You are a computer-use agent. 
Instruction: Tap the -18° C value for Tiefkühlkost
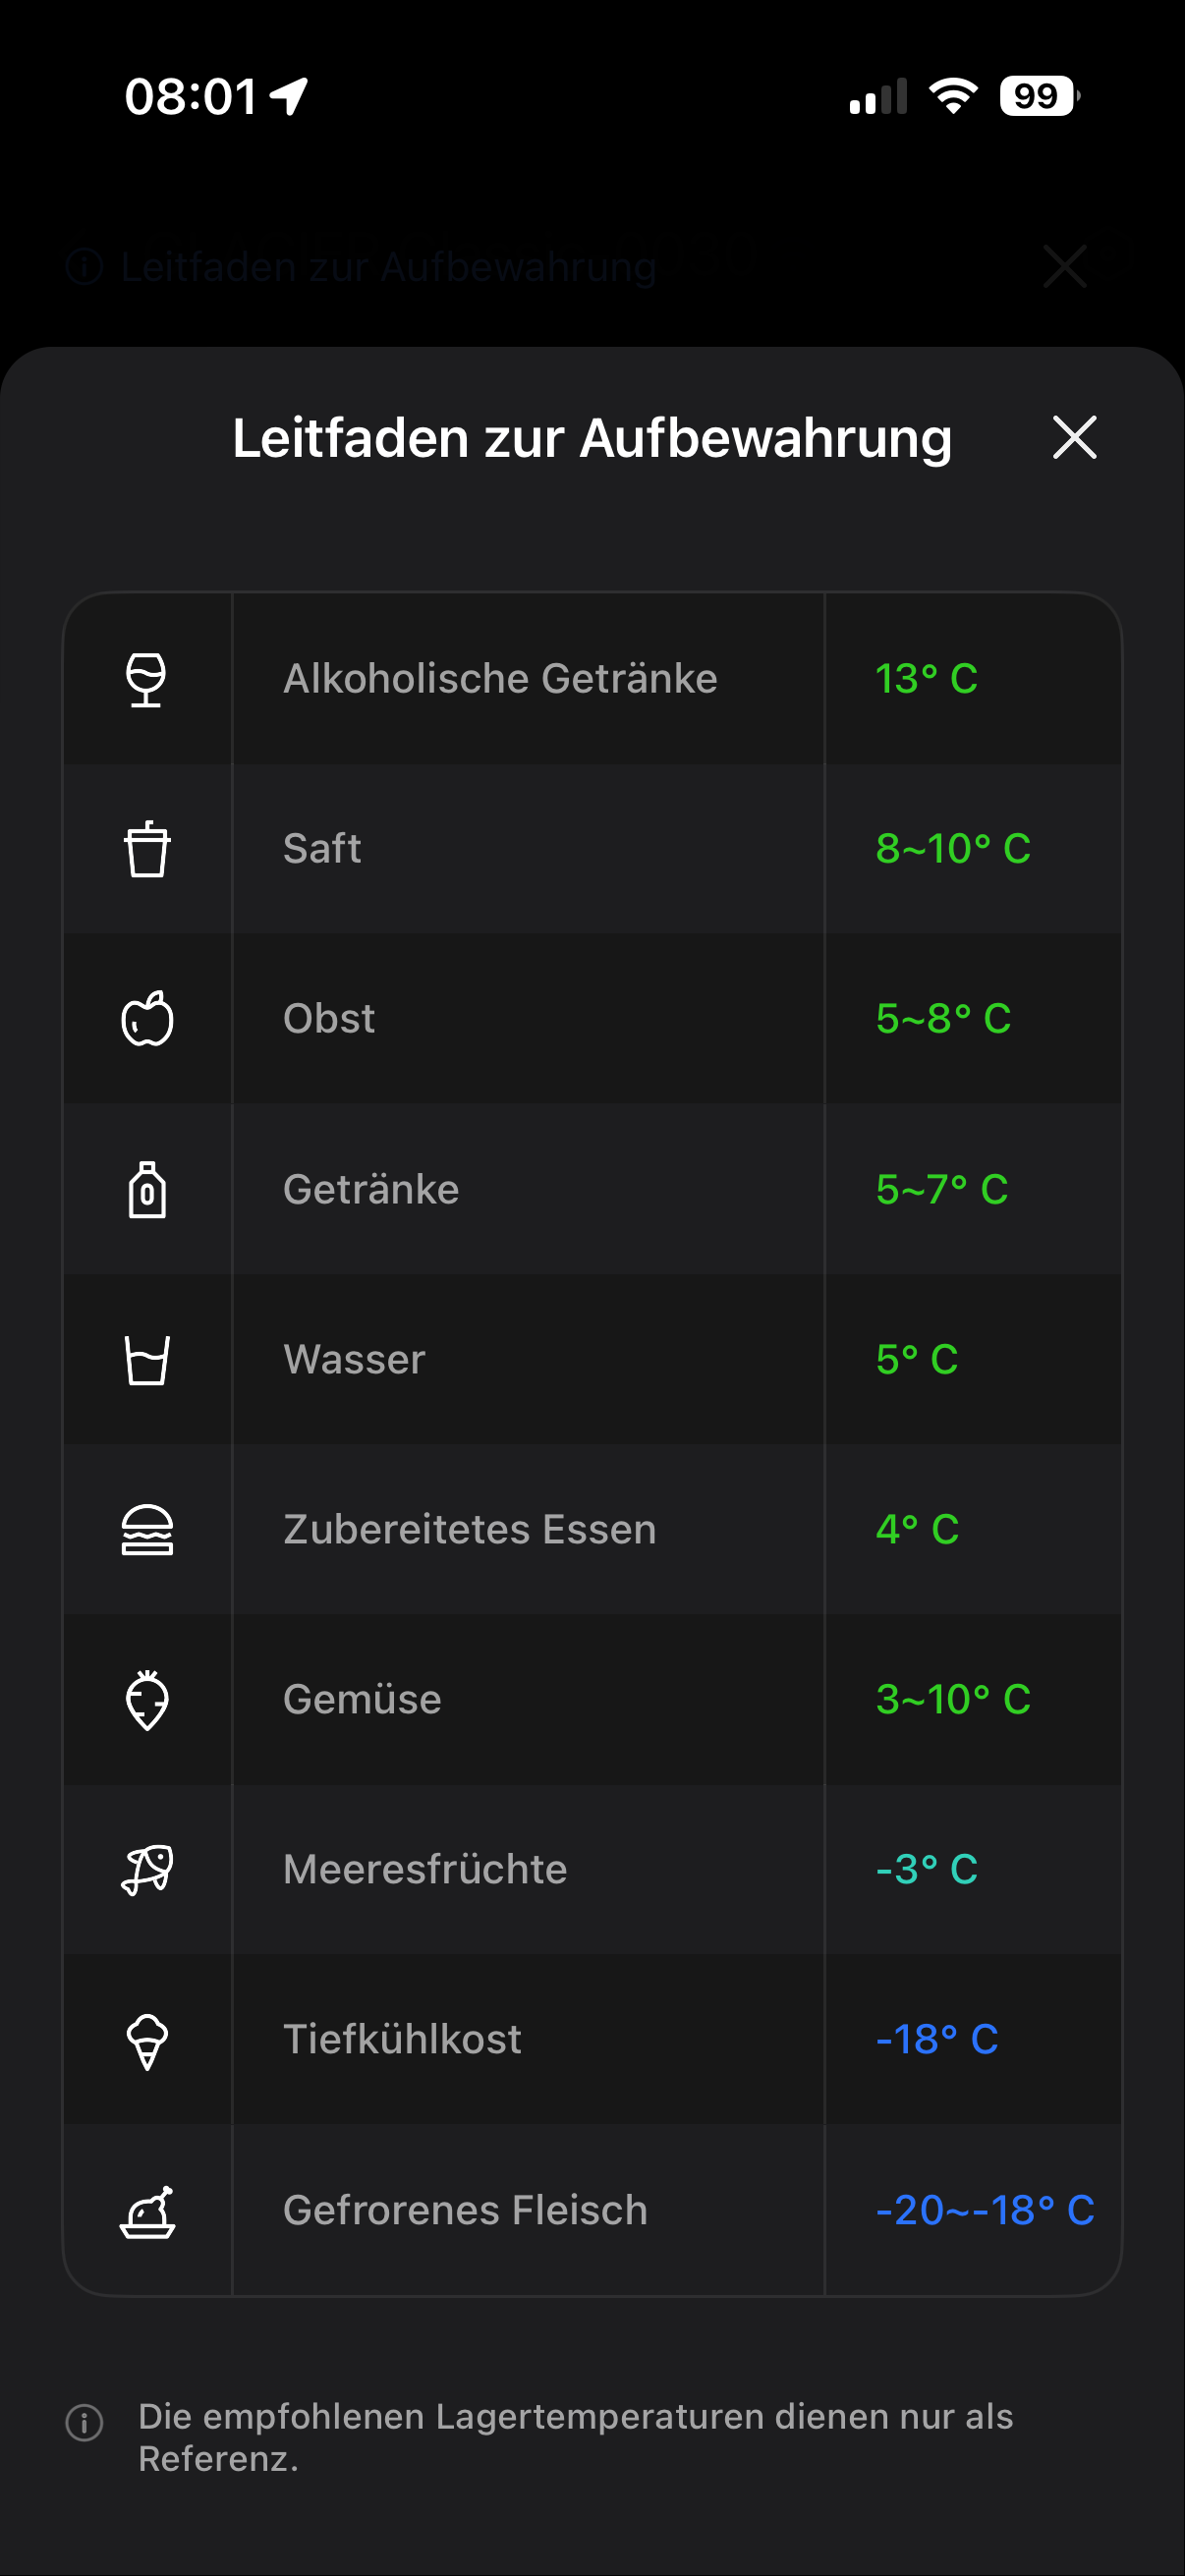(x=937, y=2040)
